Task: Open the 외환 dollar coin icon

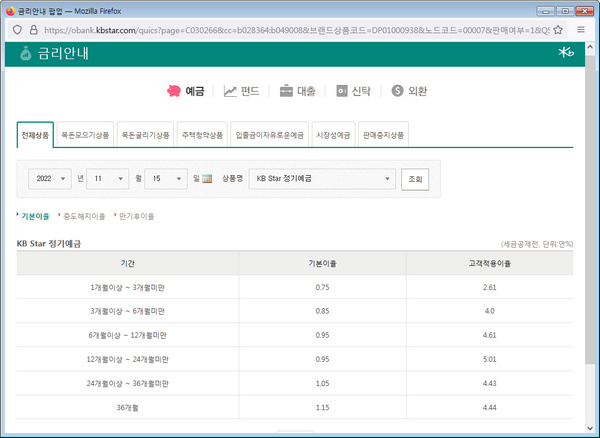Action: click(397, 91)
